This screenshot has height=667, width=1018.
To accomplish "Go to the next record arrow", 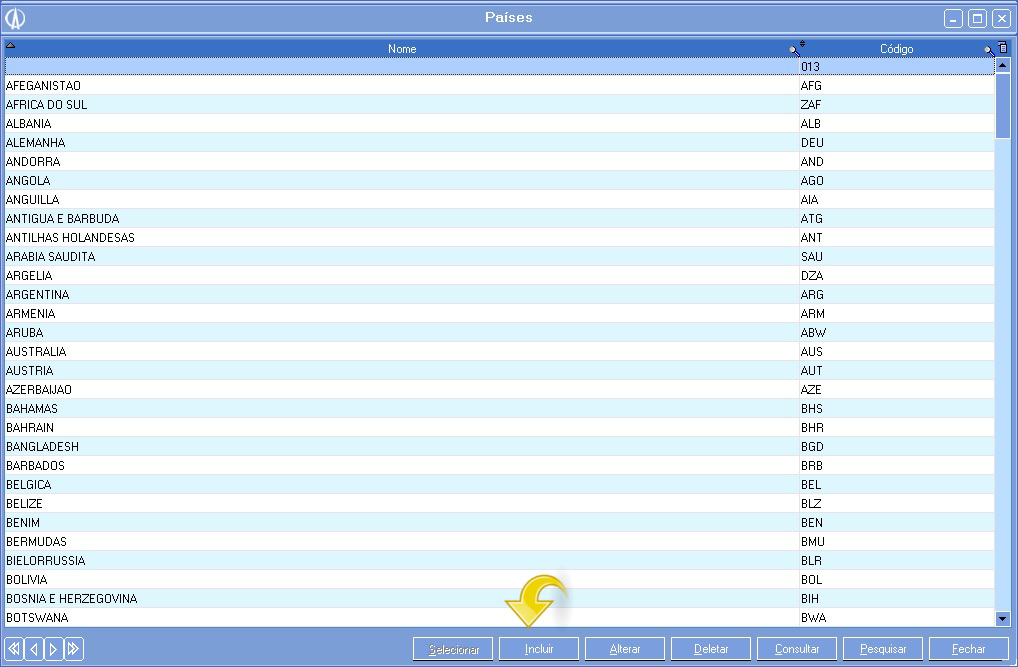I will pos(54,649).
